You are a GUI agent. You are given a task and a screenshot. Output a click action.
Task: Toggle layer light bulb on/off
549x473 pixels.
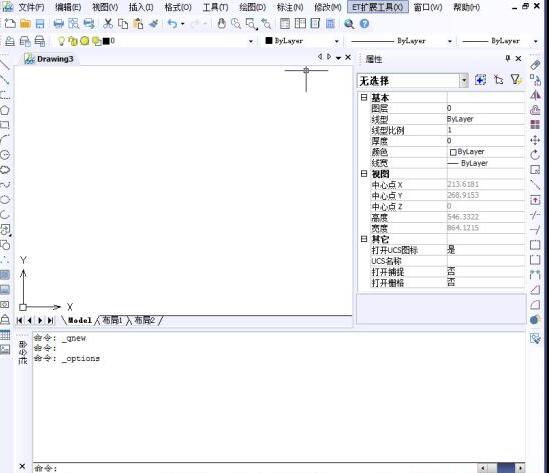coord(61,41)
